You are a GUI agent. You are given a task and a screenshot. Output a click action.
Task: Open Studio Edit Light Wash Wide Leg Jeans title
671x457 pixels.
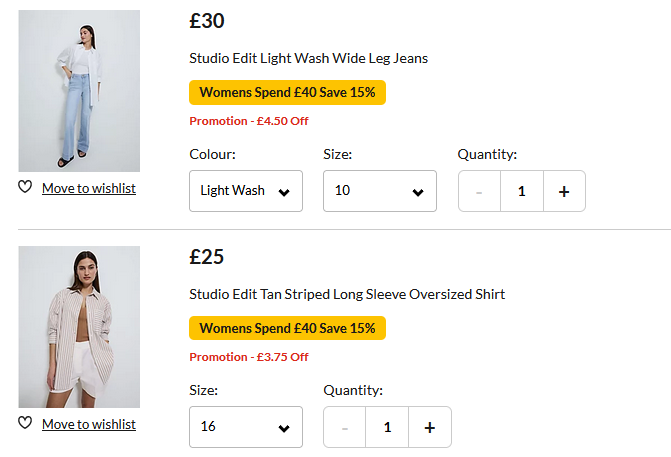point(308,58)
